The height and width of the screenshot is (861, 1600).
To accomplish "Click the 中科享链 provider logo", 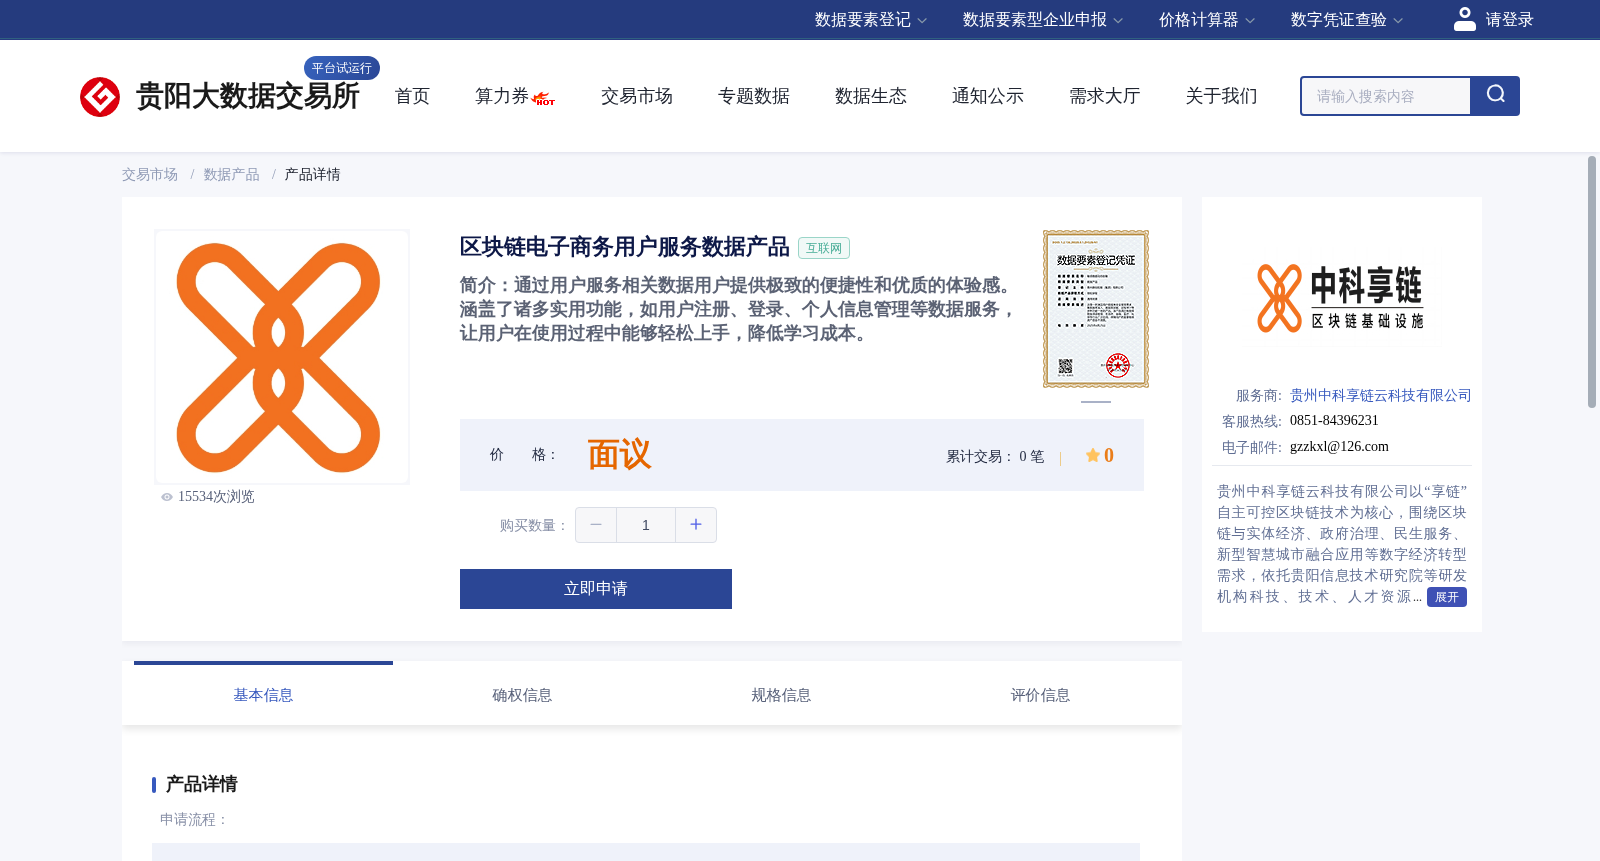I will (1340, 298).
